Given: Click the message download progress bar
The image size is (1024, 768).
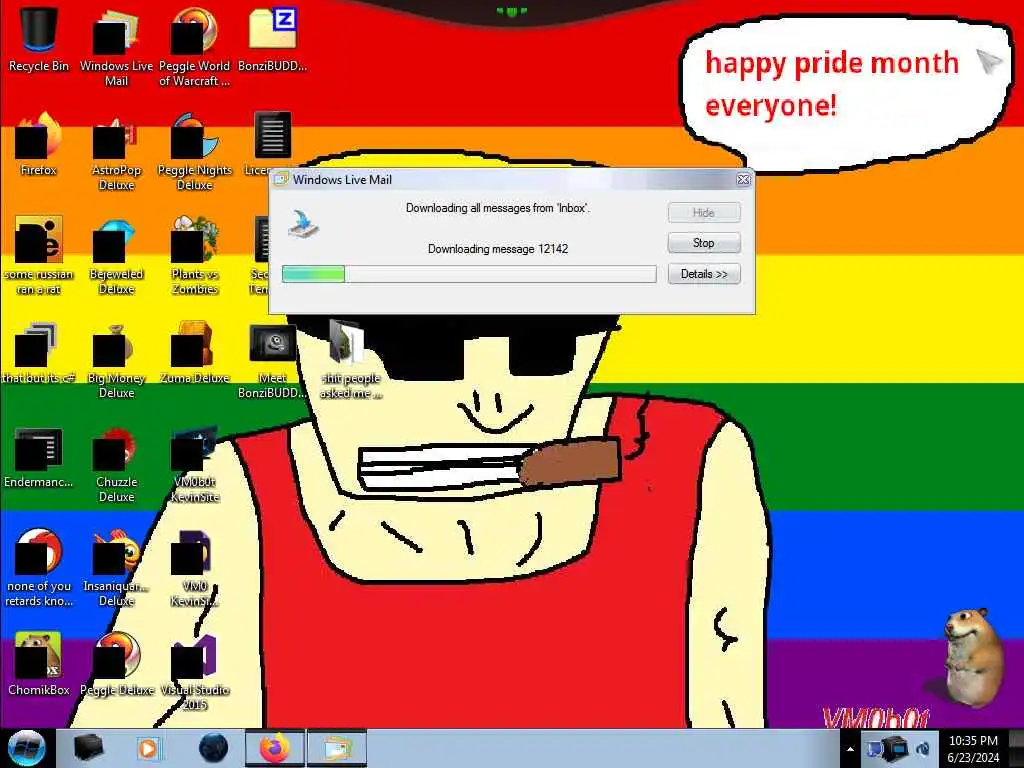Looking at the screenshot, I should 469,274.
